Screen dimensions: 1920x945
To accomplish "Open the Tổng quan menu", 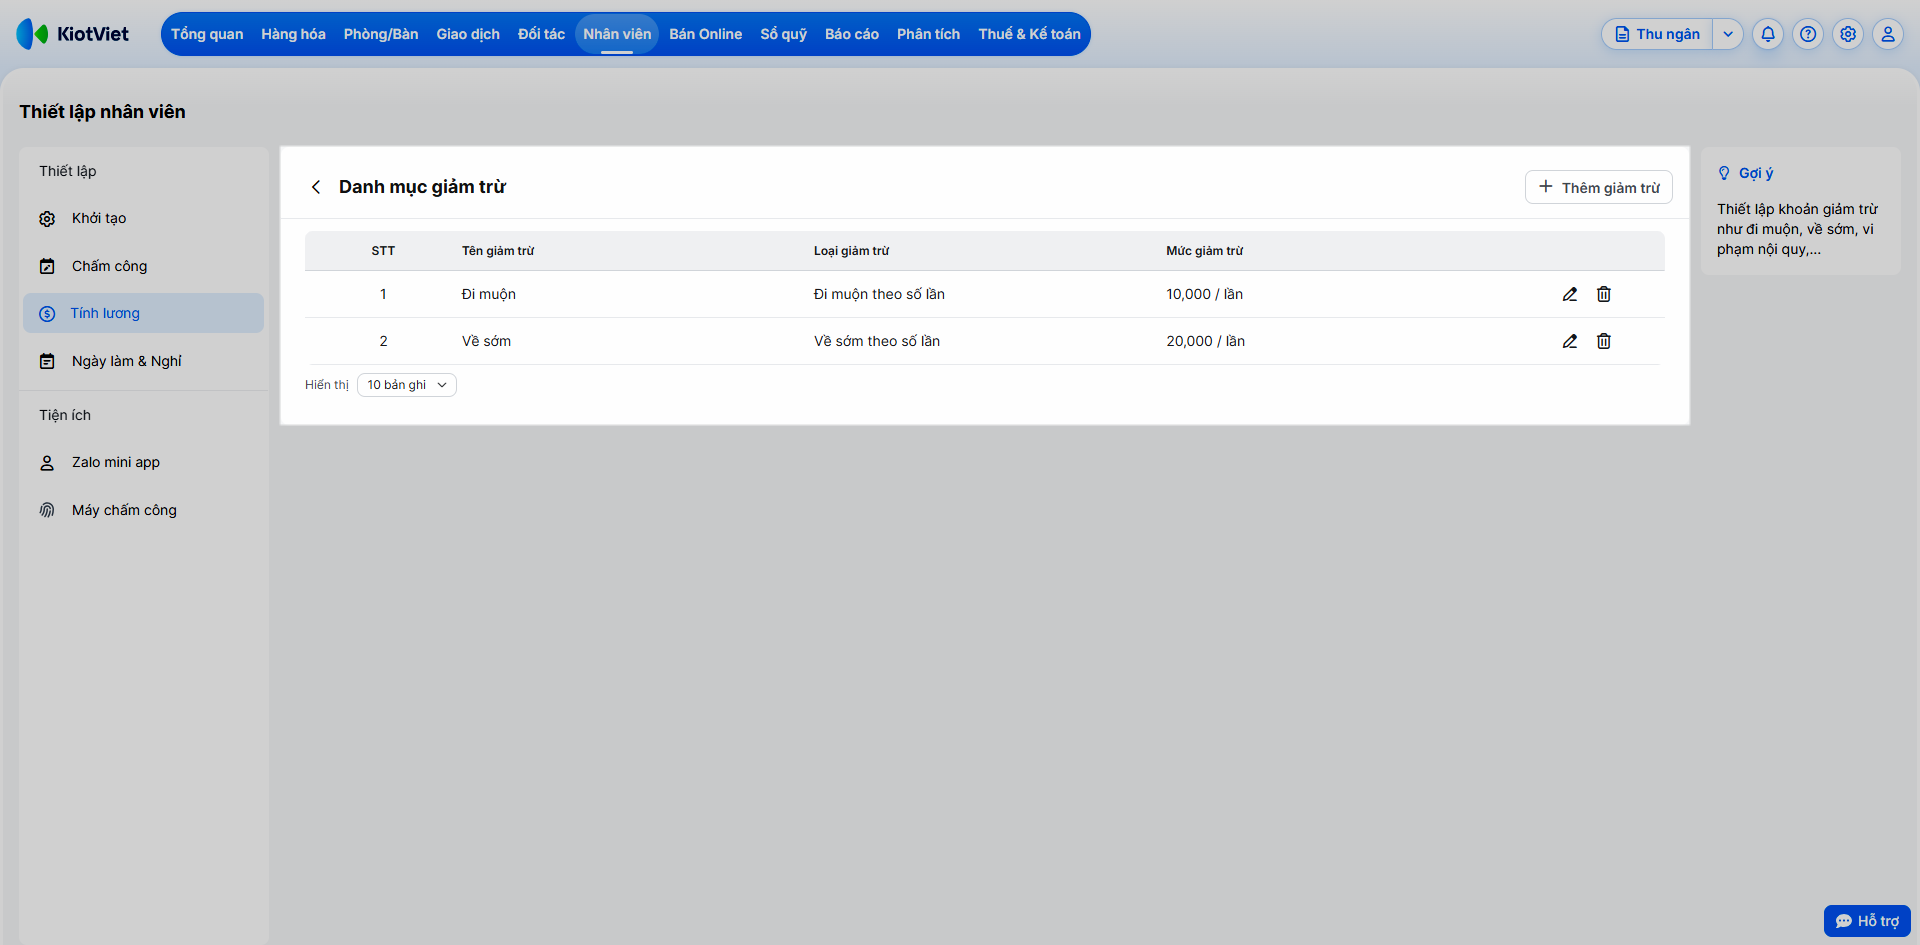I will pyautogui.click(x=207, y=34).
